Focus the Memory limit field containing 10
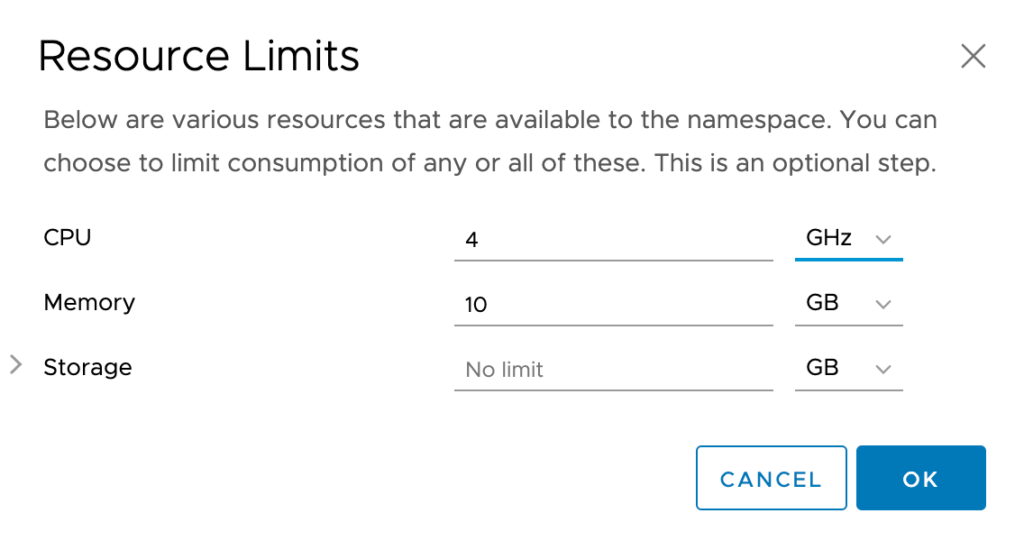Image resolution: width=1024 pixels, height=550 pixels. coord(612,305)
